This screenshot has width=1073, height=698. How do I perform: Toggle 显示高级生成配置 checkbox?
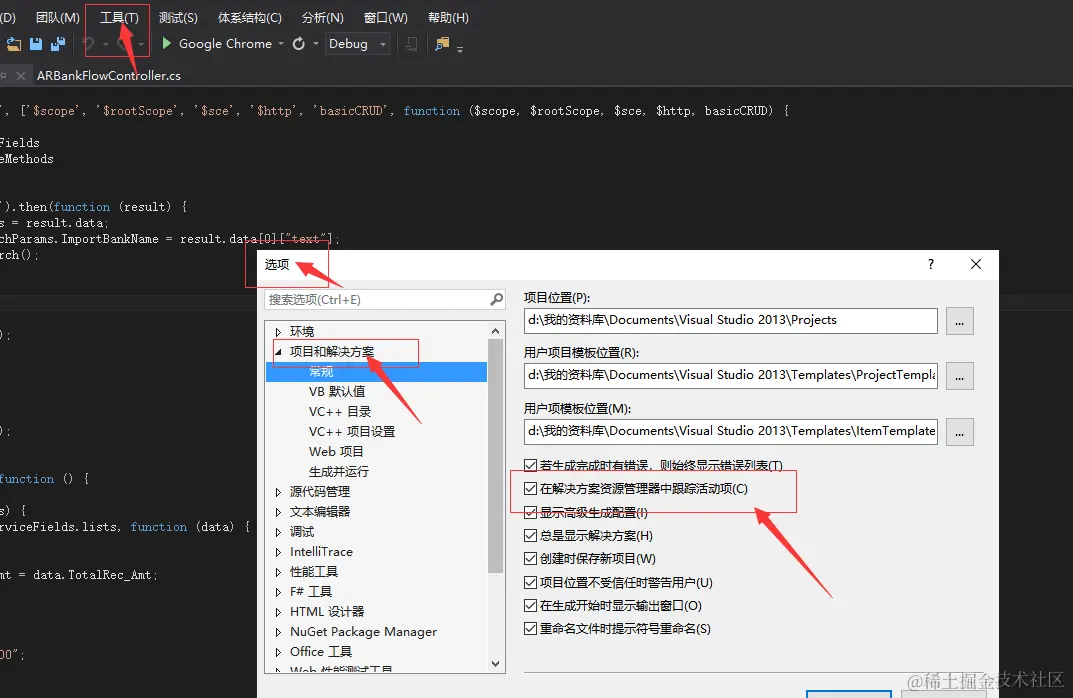point(530,512)
